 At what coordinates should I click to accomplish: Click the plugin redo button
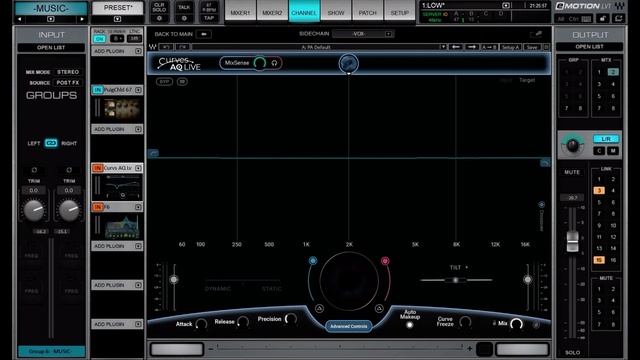pos(183,47)
